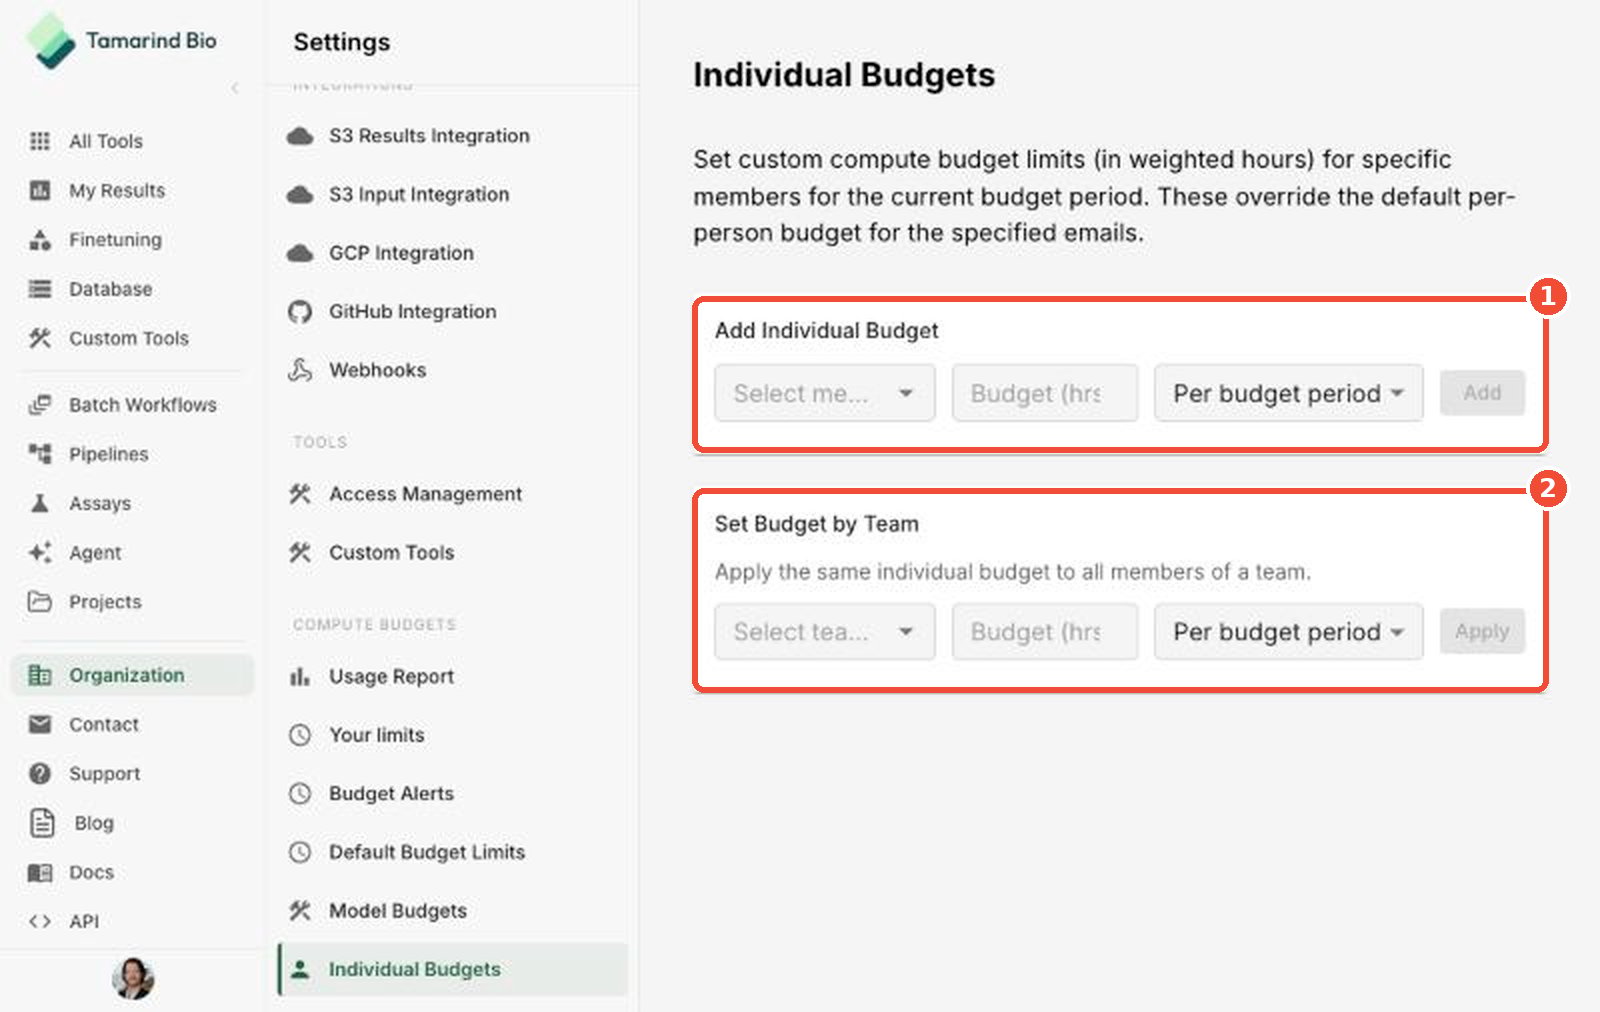Go to Your limits page

452,735
